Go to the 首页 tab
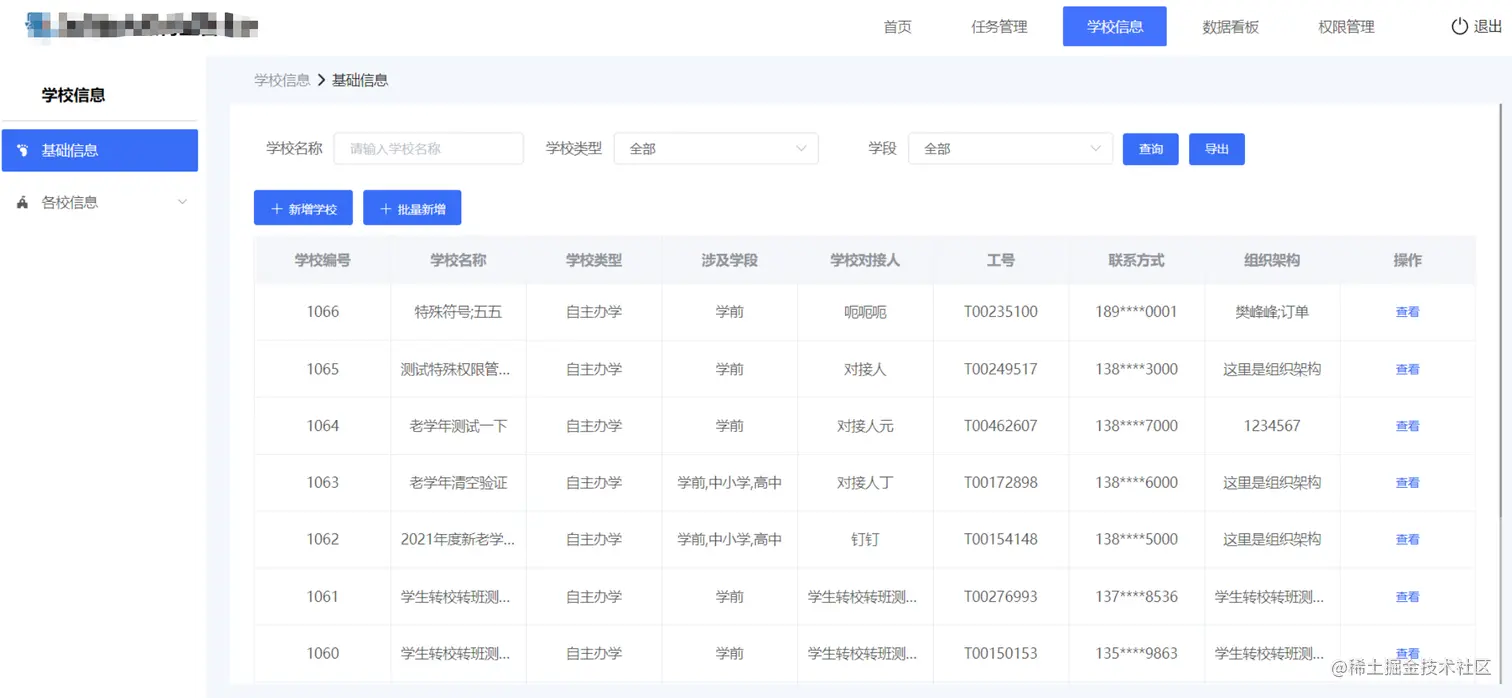The width and height of the screenshot is (1512, 698). click(897, 27)
